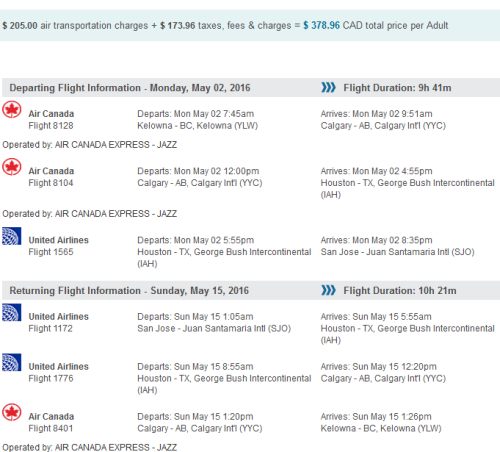Click Air Canada logo for Flight 8401
This screenshot has width=500, height=452.
[12, 412]
